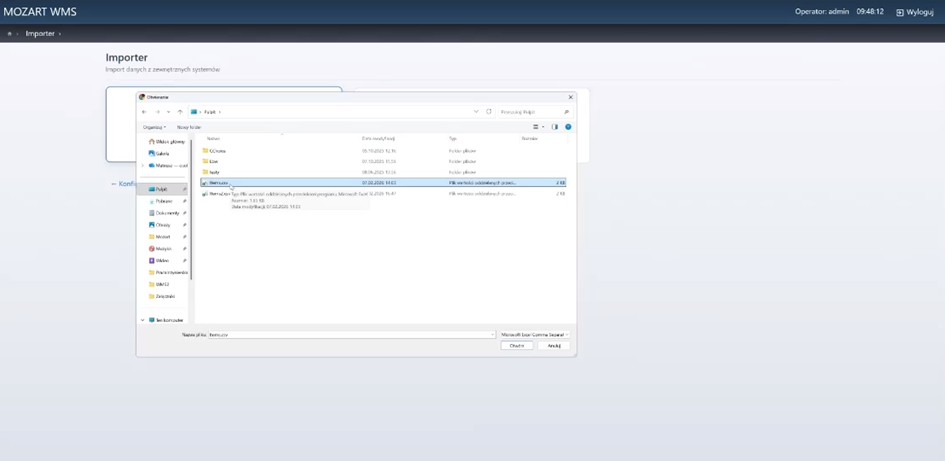The width and height of the screenshot is (945, 461).
Task: Click the help question mark icon
Action: coord(568,127)
